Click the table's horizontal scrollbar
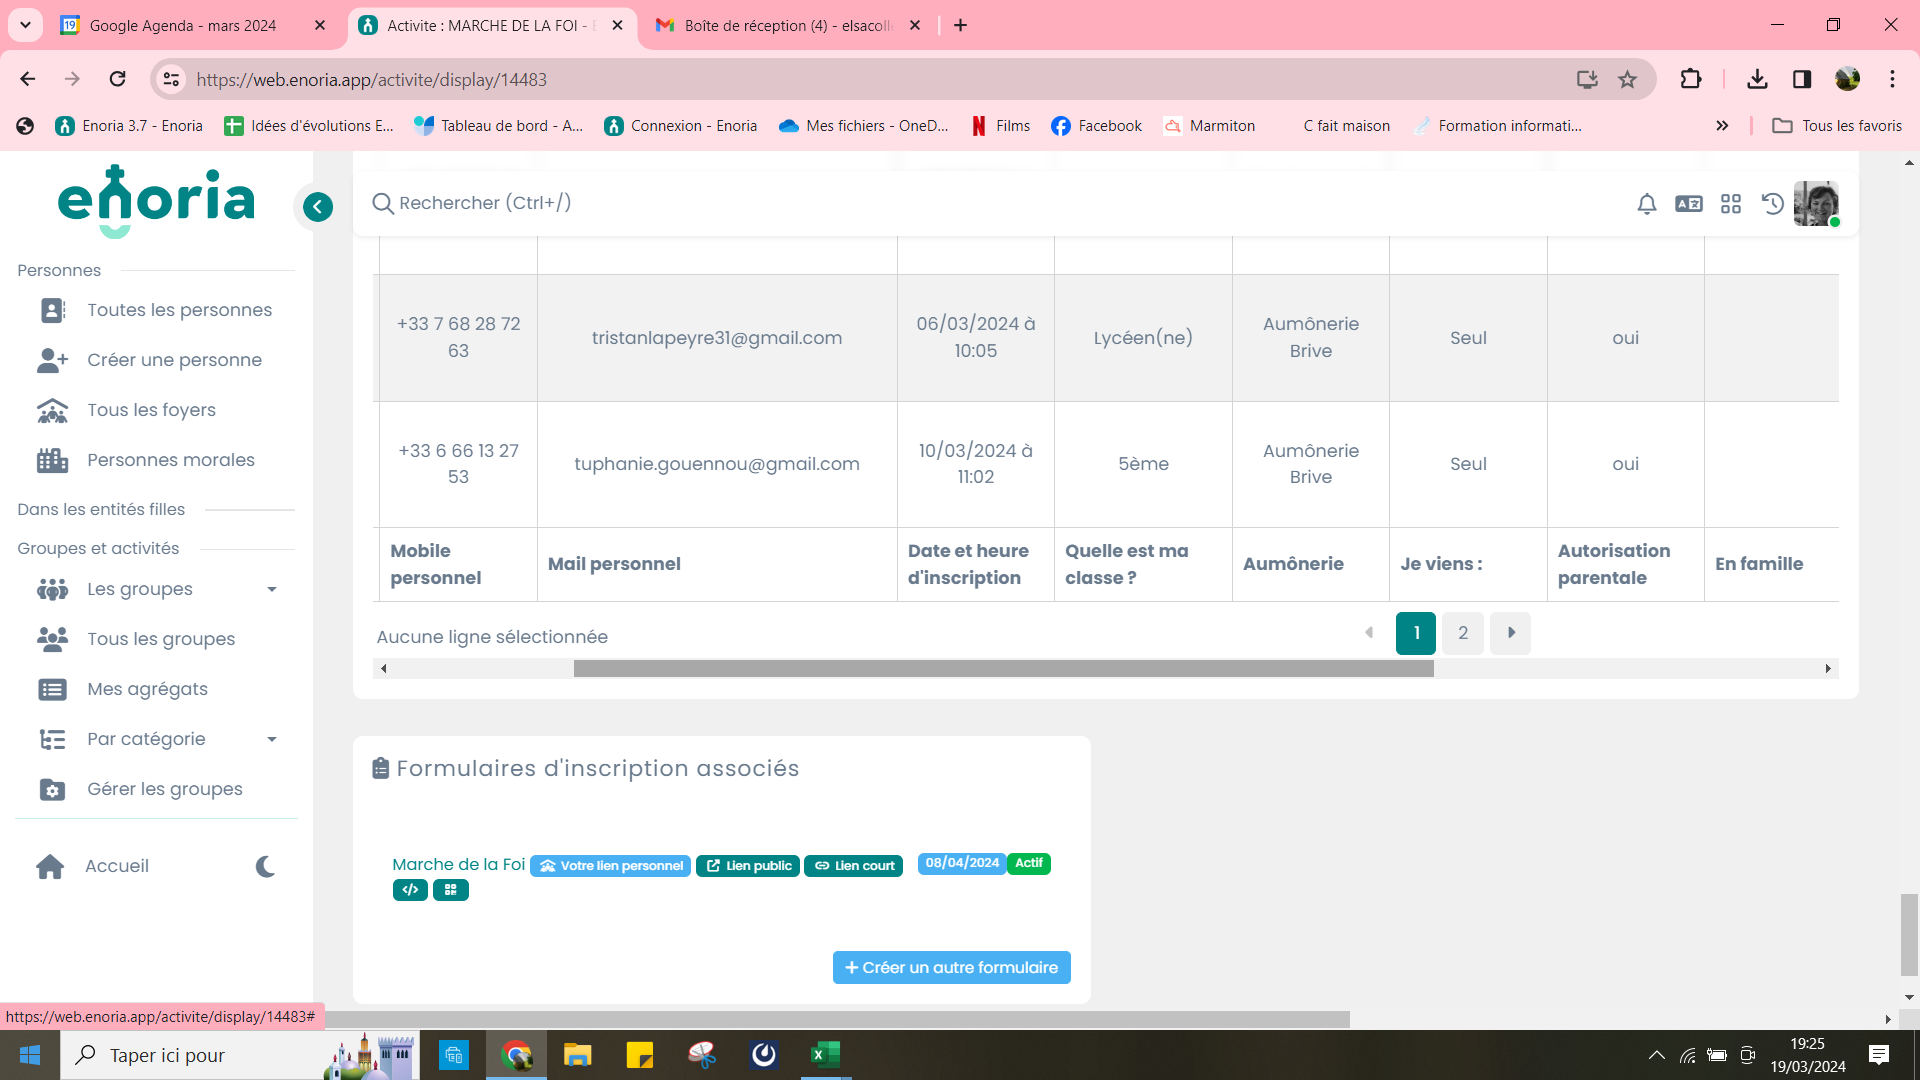Screen dimensions: 1920x1080 pos(1003,669)
